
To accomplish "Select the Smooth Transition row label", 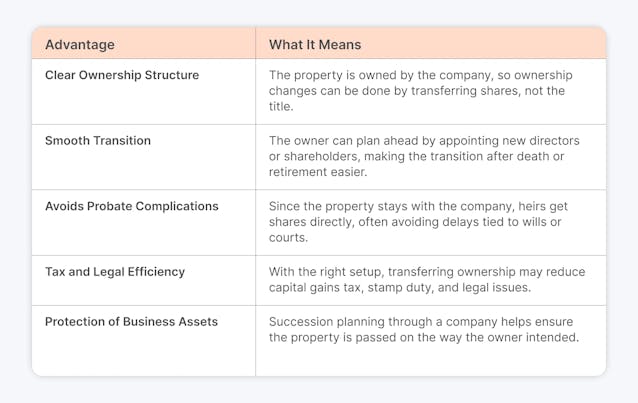I will pos(98,140).
